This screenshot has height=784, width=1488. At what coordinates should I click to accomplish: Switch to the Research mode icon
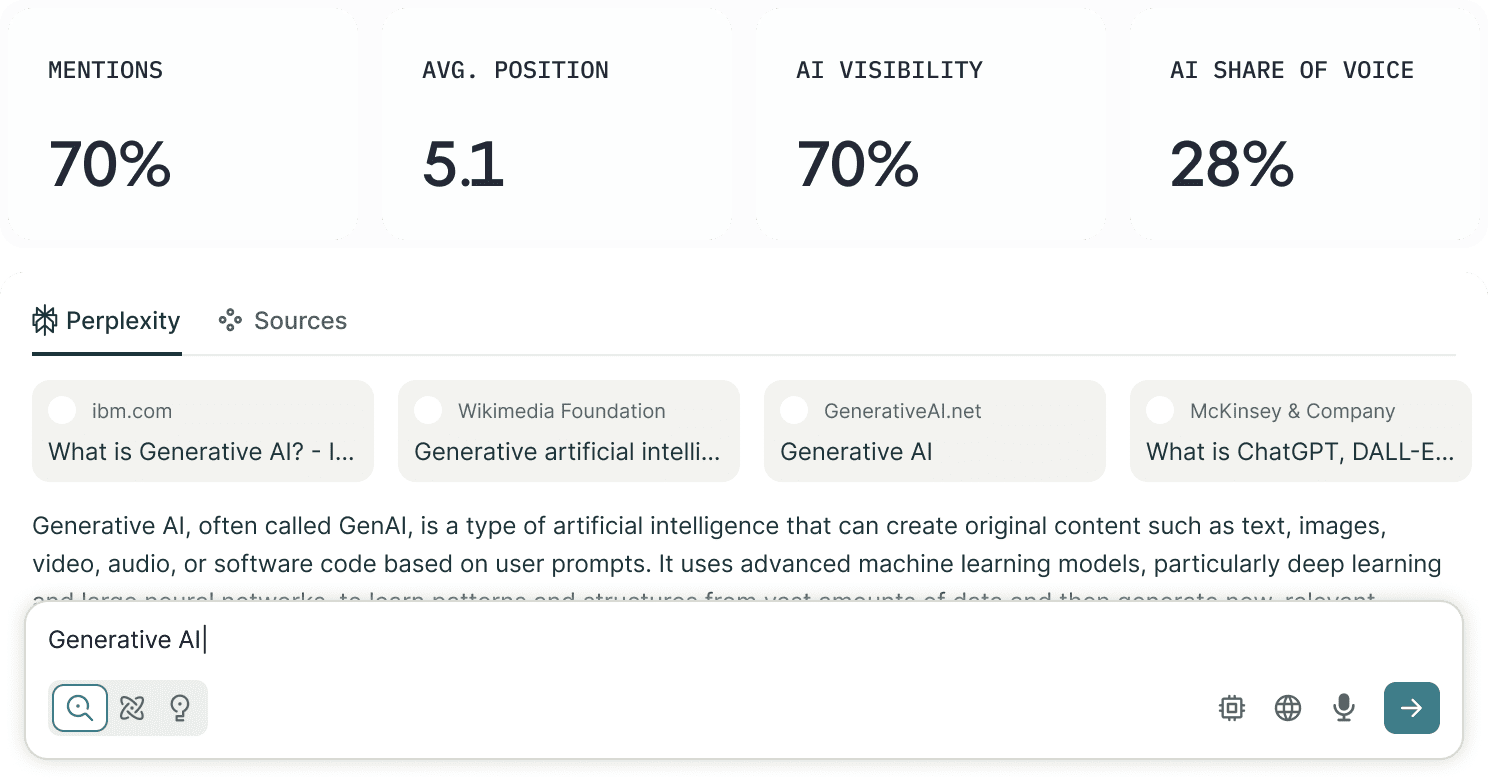[x=132, y=708]
